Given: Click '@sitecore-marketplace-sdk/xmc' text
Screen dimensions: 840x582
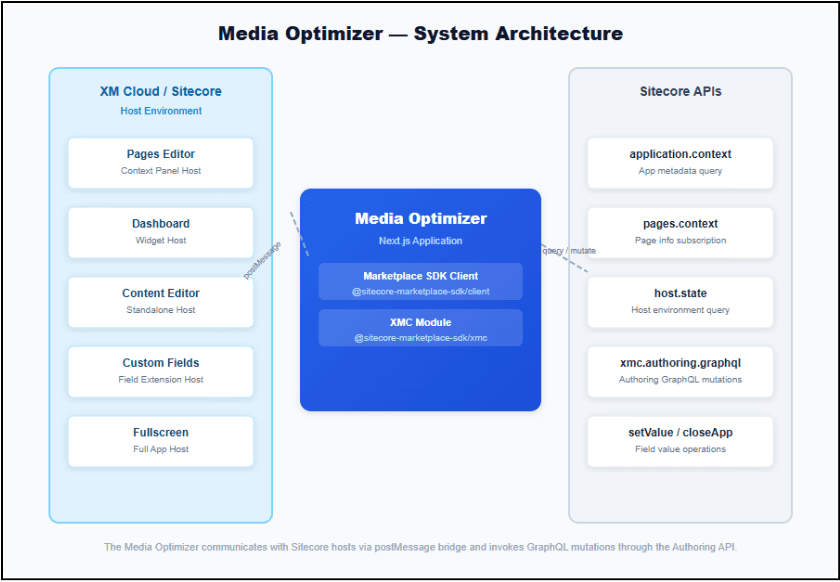Looking at the screenshot, I should (421, 338).
